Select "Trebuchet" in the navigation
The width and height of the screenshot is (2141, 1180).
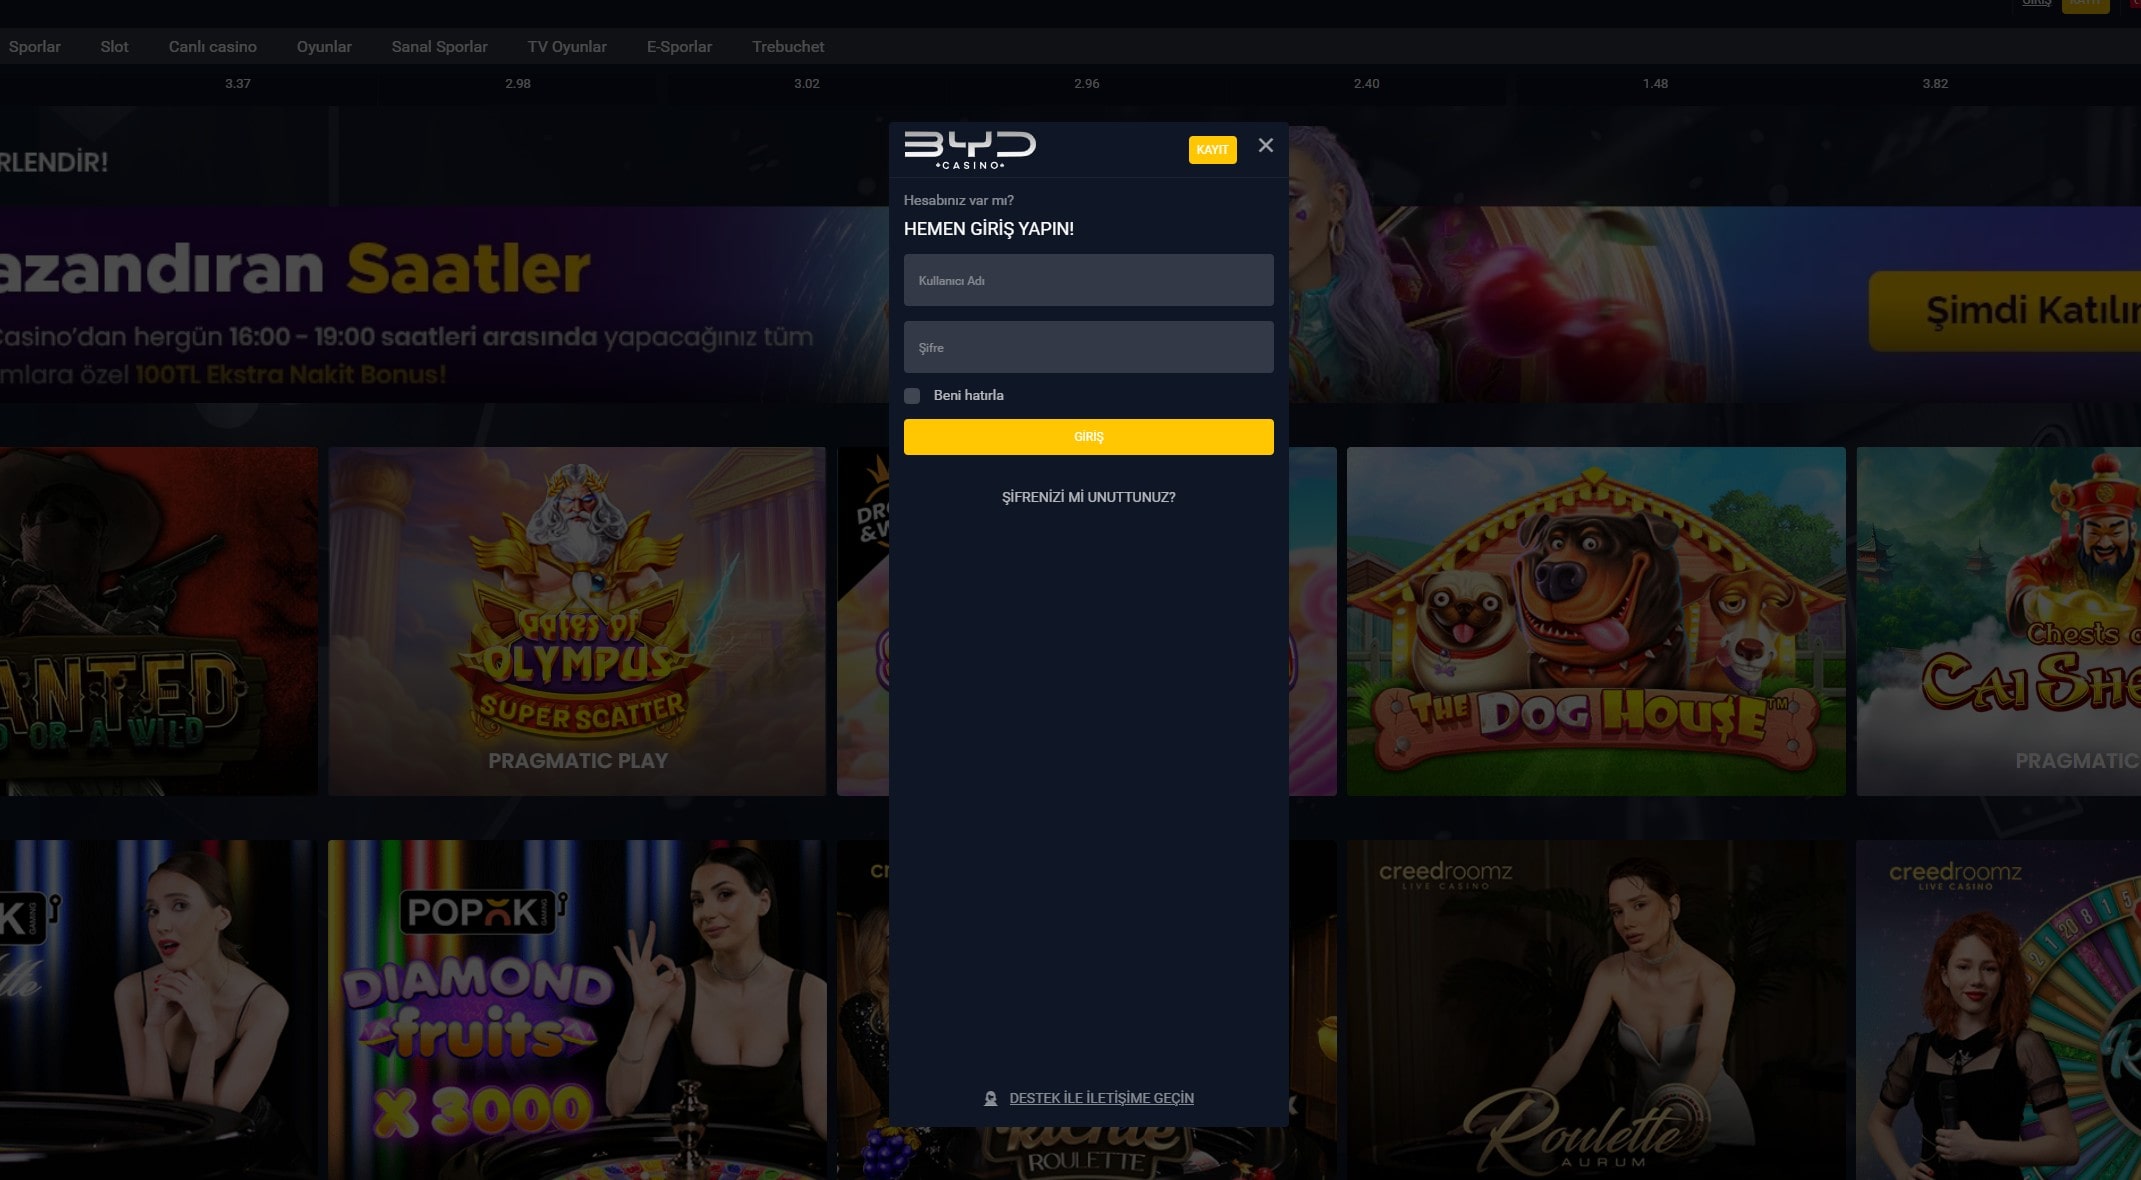coord(787,46)
